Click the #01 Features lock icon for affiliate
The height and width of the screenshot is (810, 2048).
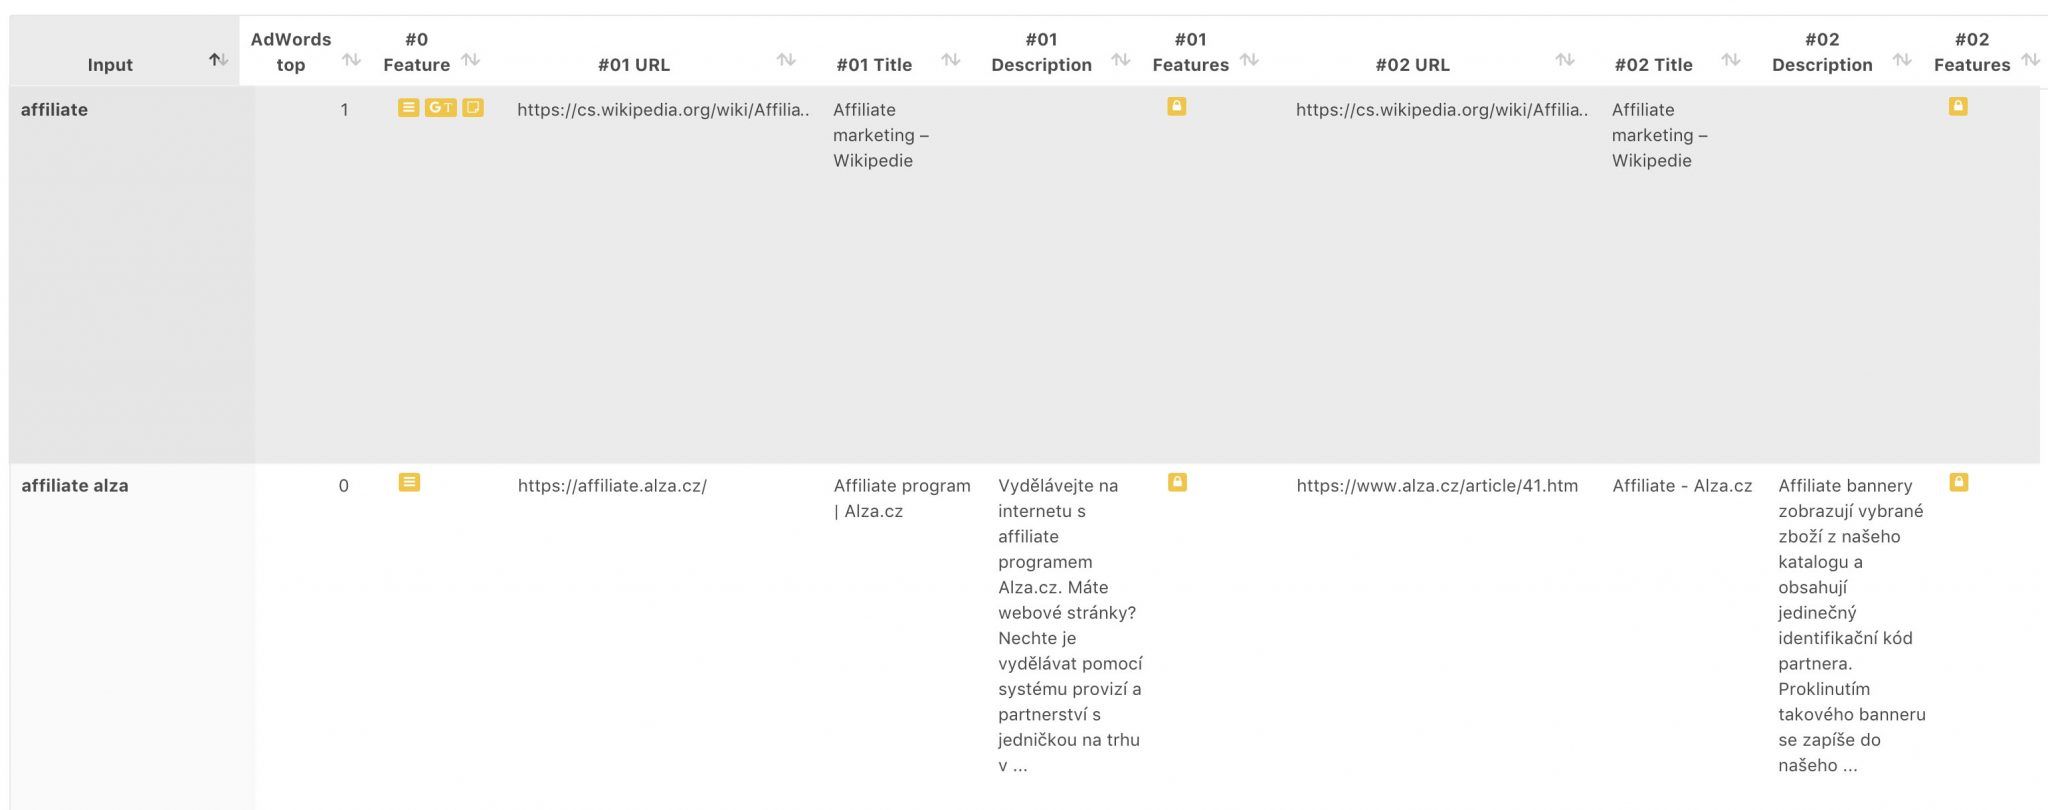click(1176, 106)
